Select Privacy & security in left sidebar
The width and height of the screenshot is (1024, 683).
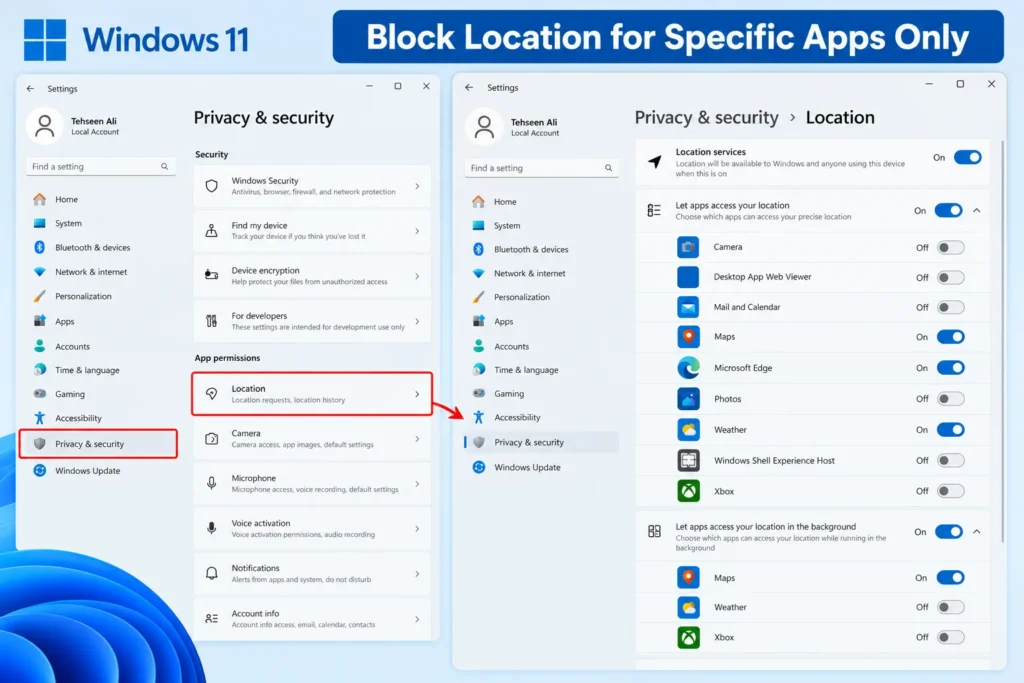[x=98, y=444]
